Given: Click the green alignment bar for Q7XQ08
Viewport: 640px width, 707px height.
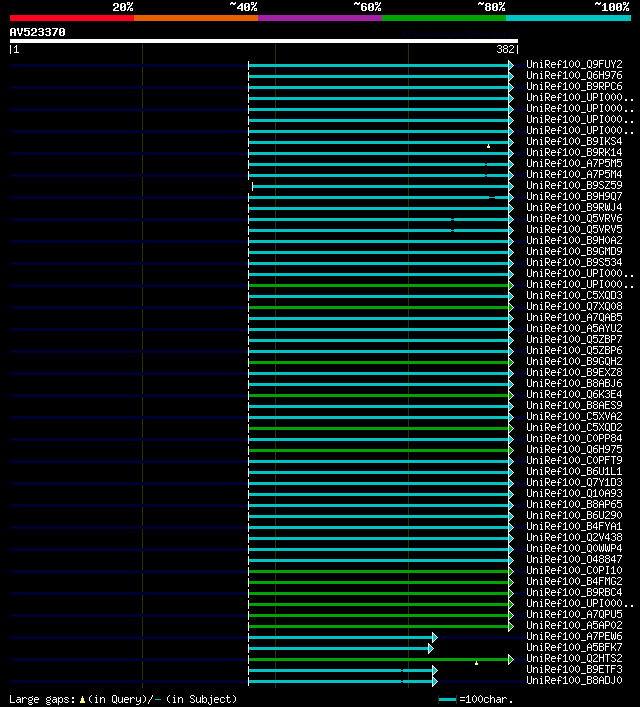Looking at the screenshot, I should 378,308.
